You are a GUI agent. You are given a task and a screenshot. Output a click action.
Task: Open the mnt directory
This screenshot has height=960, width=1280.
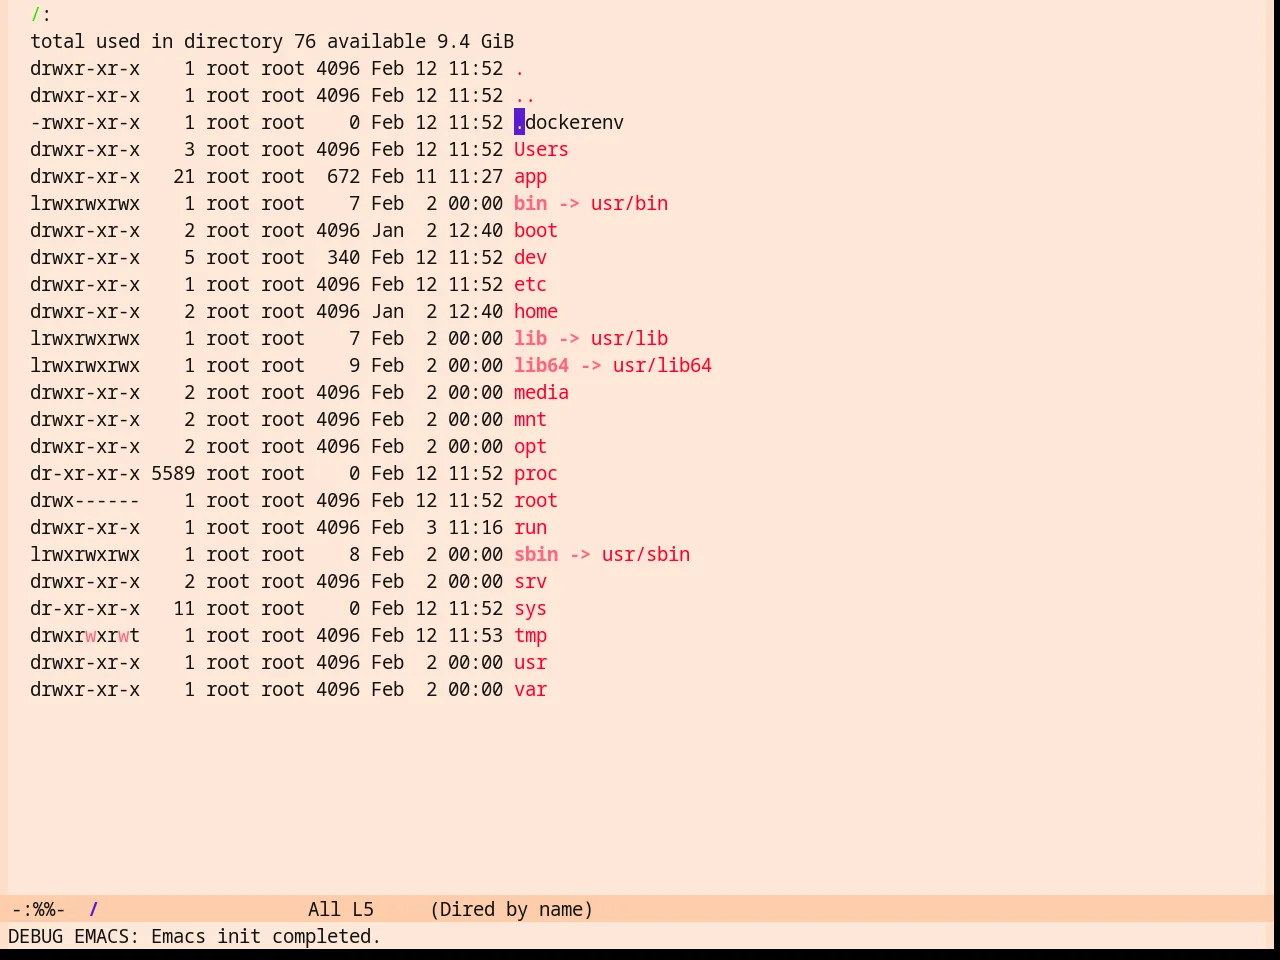pyautogui.click(x=530, y=420)
